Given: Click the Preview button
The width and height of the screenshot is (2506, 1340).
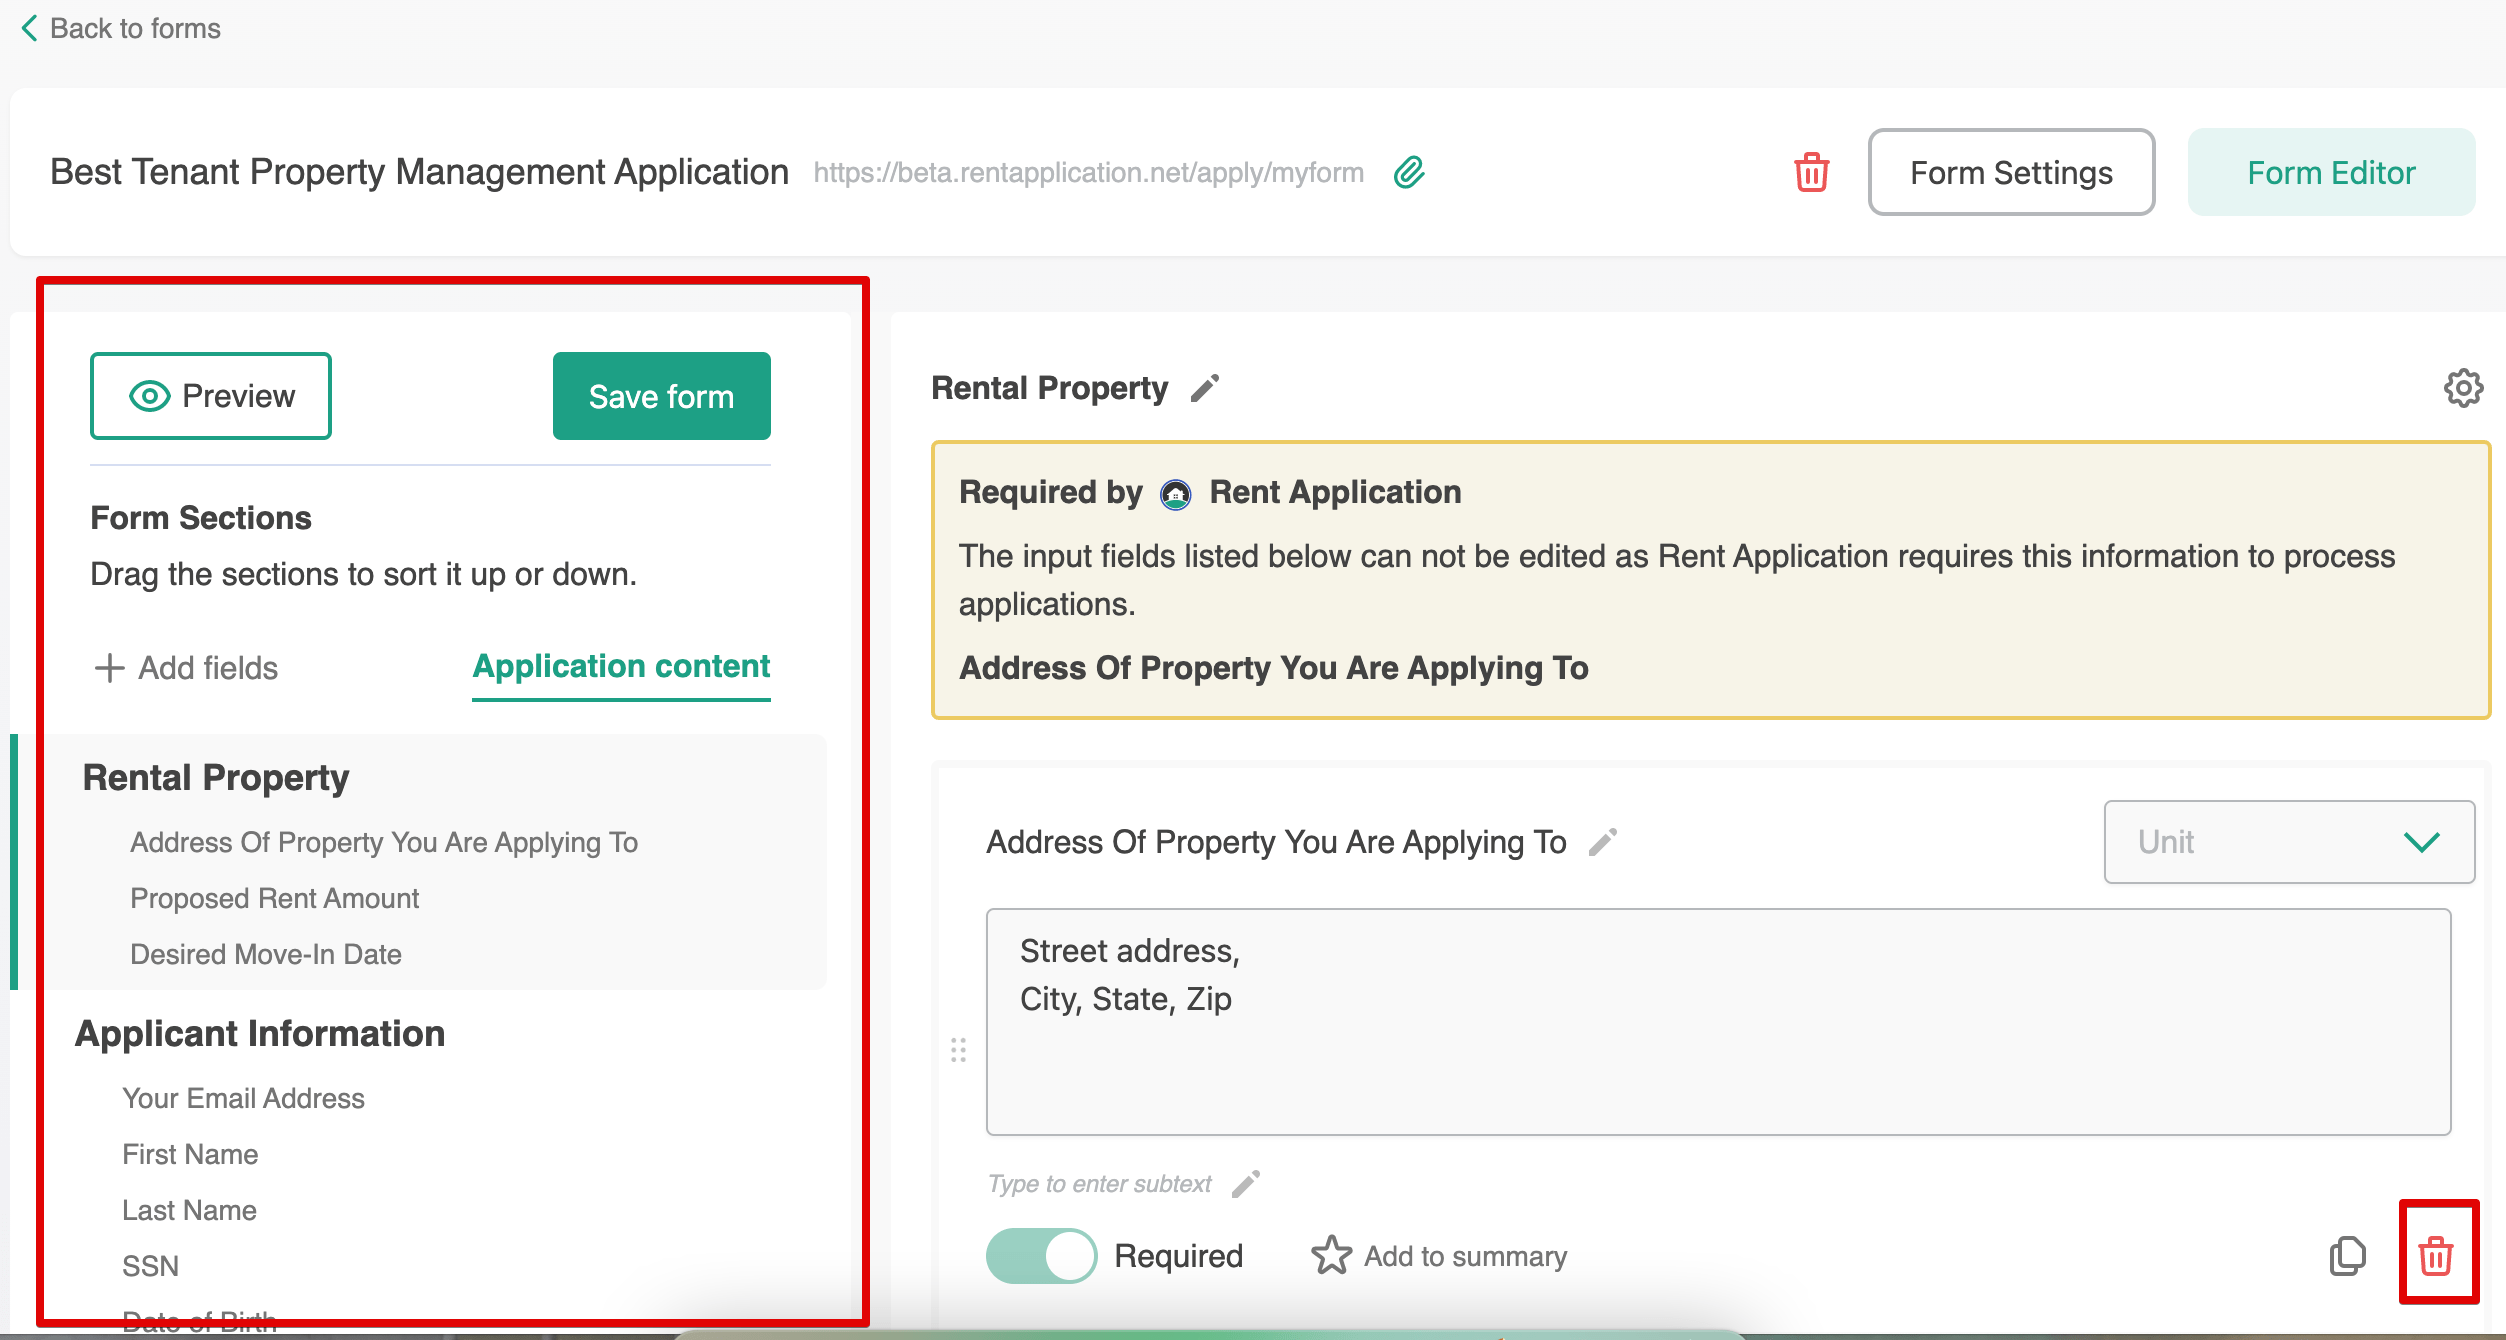Looking at the screenshot, I should coord(210,396).
